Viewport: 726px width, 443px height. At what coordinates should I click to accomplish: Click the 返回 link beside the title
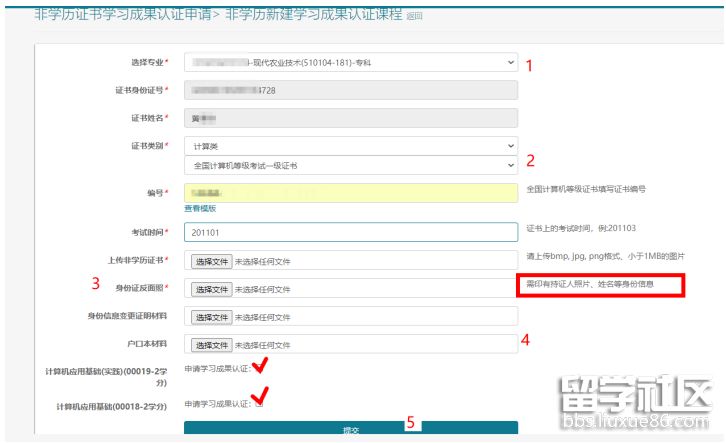click(415, 16)
